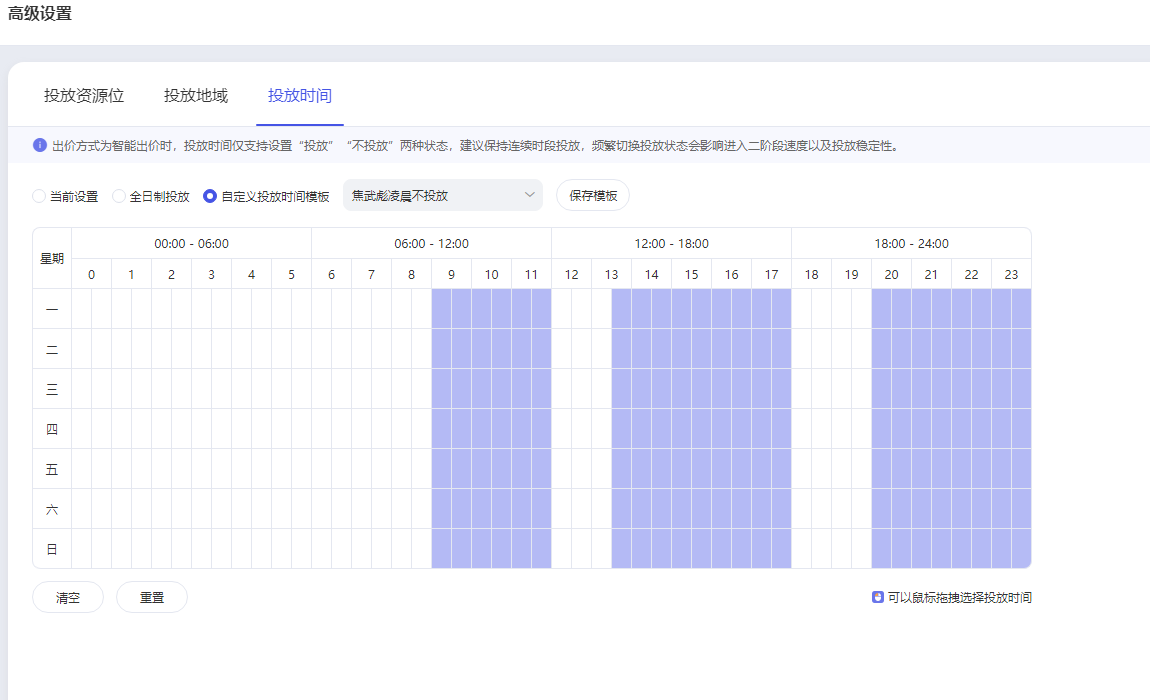
Task: Open the 投放地域 tab
Action: 196,96
